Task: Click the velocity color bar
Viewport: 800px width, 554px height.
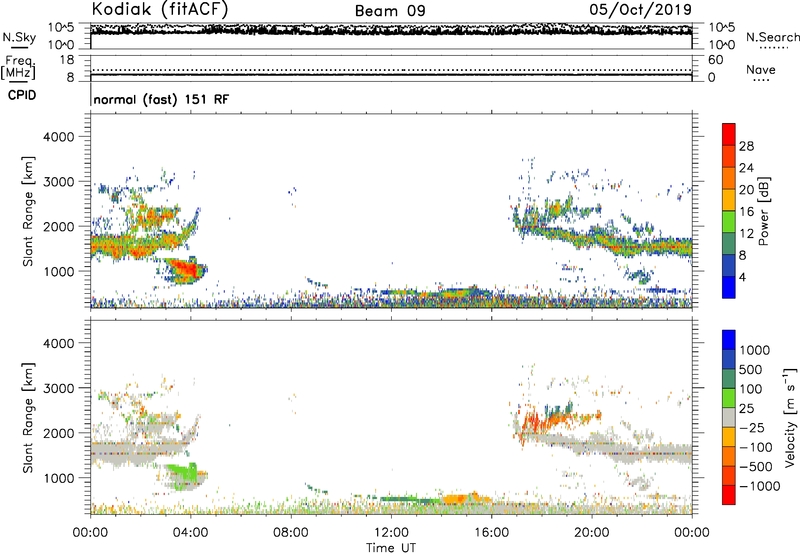Action: tap(729, 417)
